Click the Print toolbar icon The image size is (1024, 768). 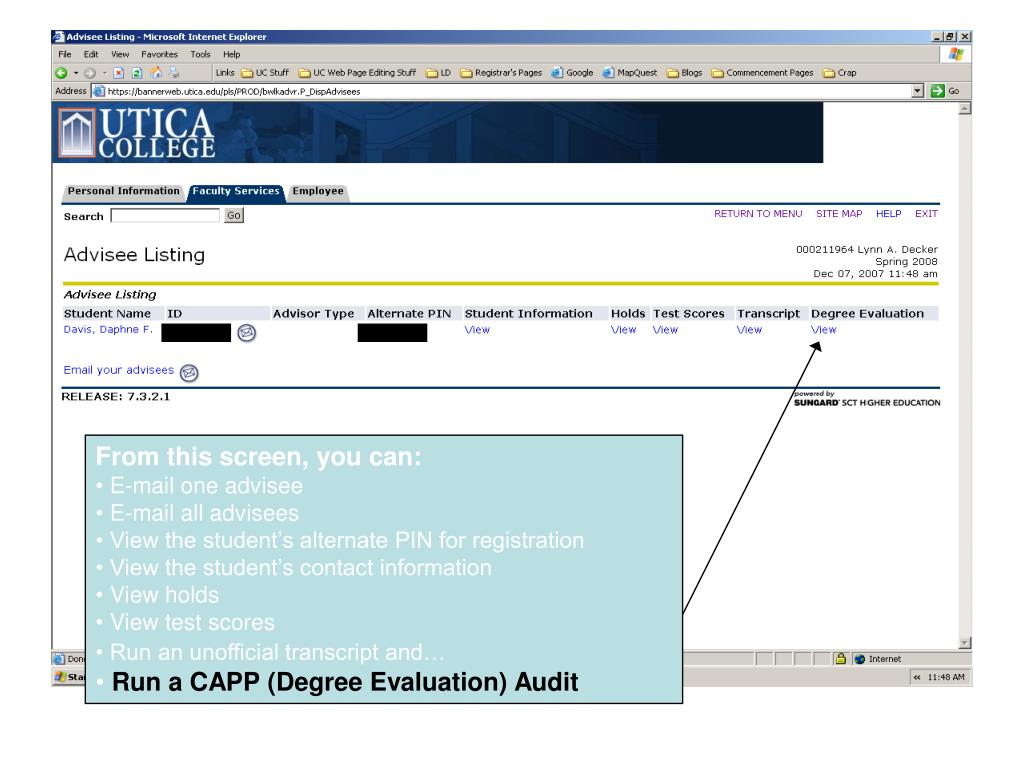click(x=174, y=73)
